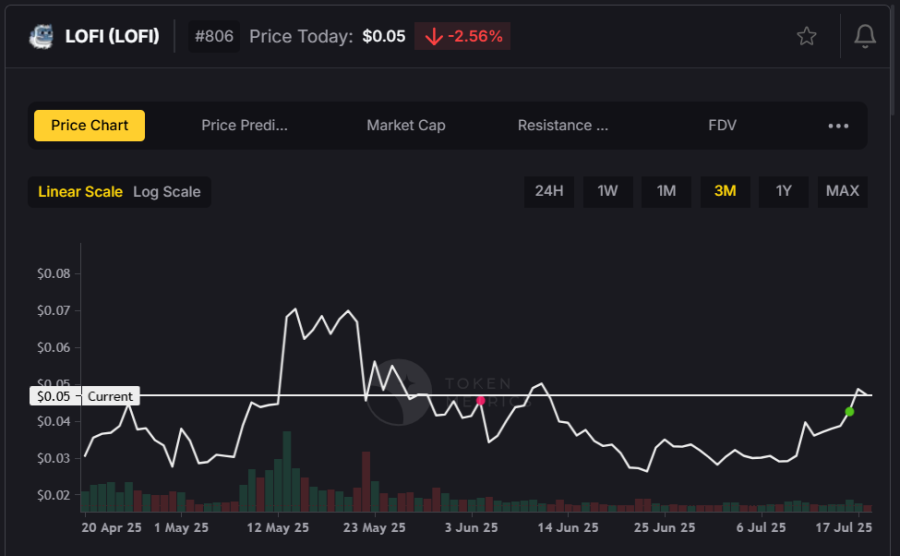Click the red down-arrow price change badge
This screenshot has width=900, height=556.
463,37
